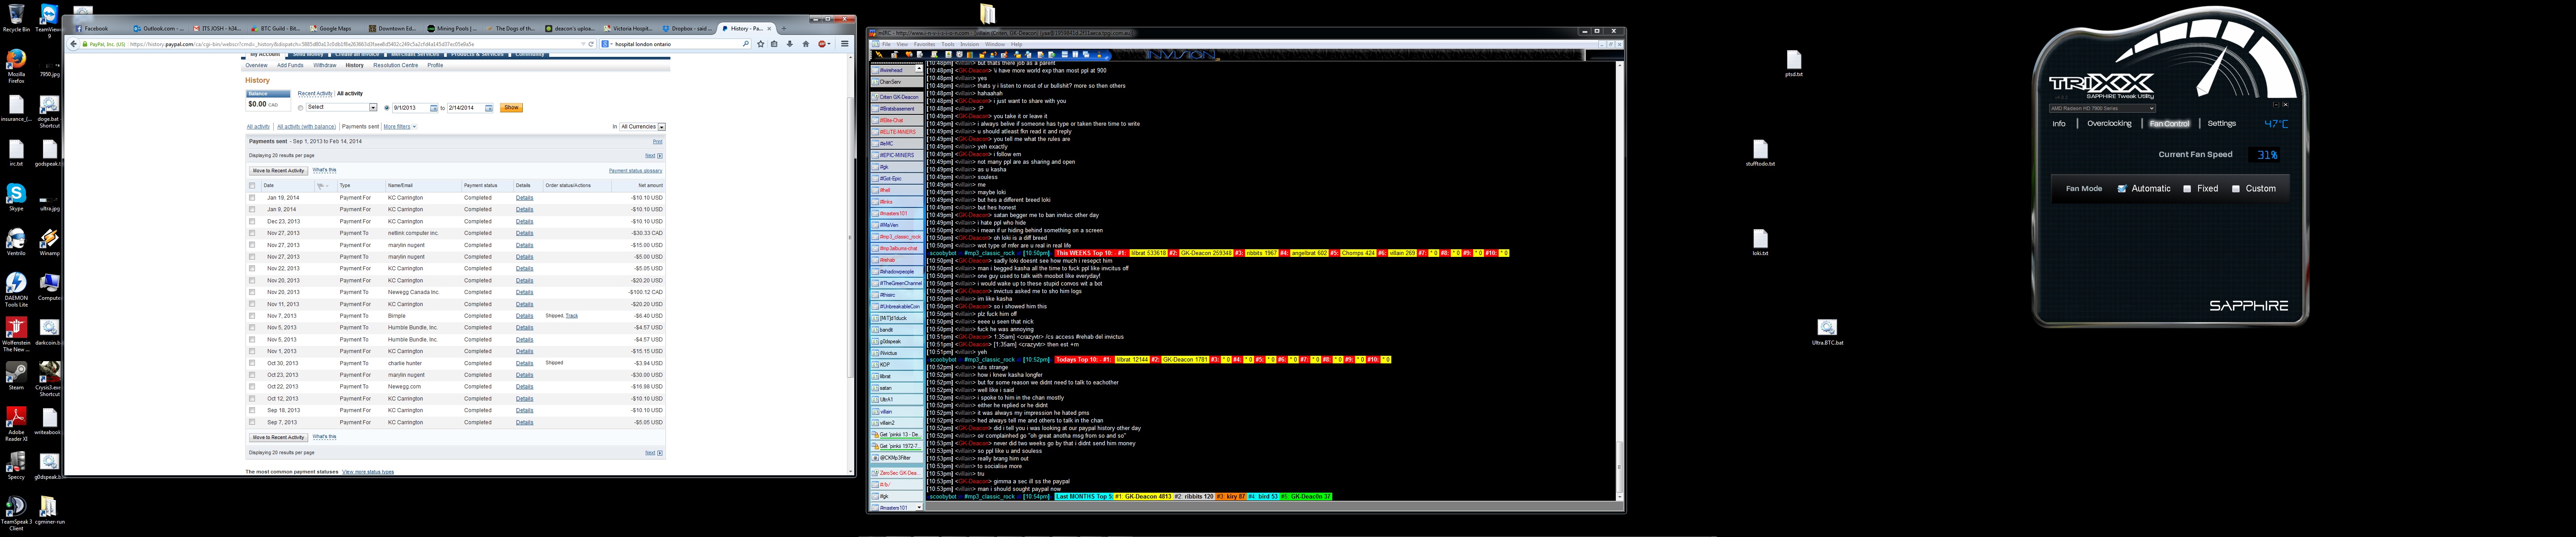
Task: Open the Speccy desktop icon
Action: 16,464
